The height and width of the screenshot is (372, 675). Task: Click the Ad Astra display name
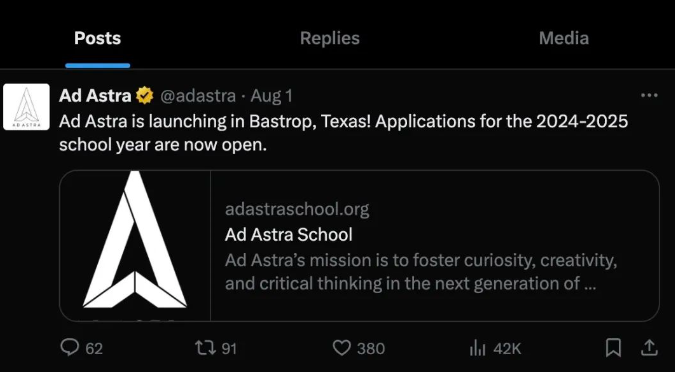[95, 96]
